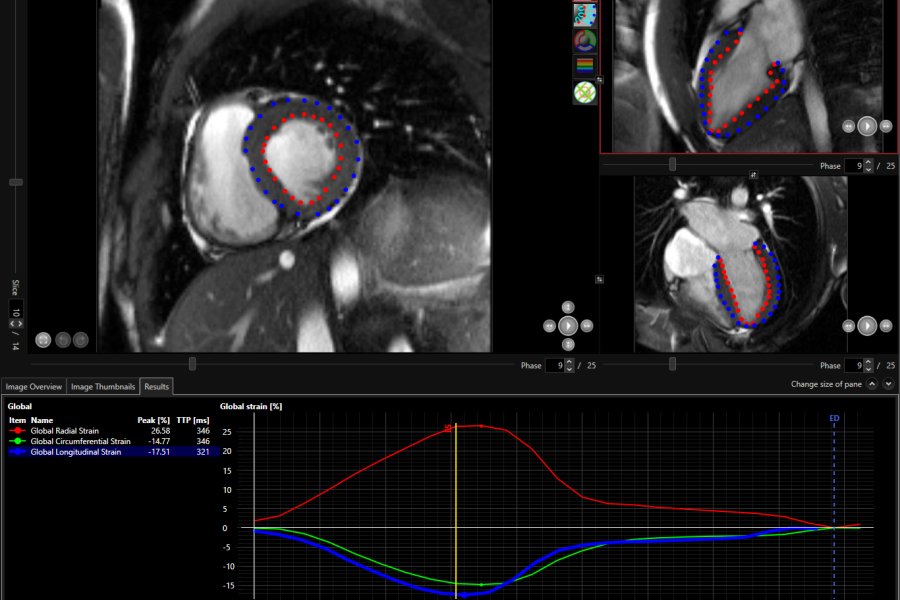Screen dimensions: 900x600
Task: Play the bottom-right four-chamber cine
Action: coord(867,325)
